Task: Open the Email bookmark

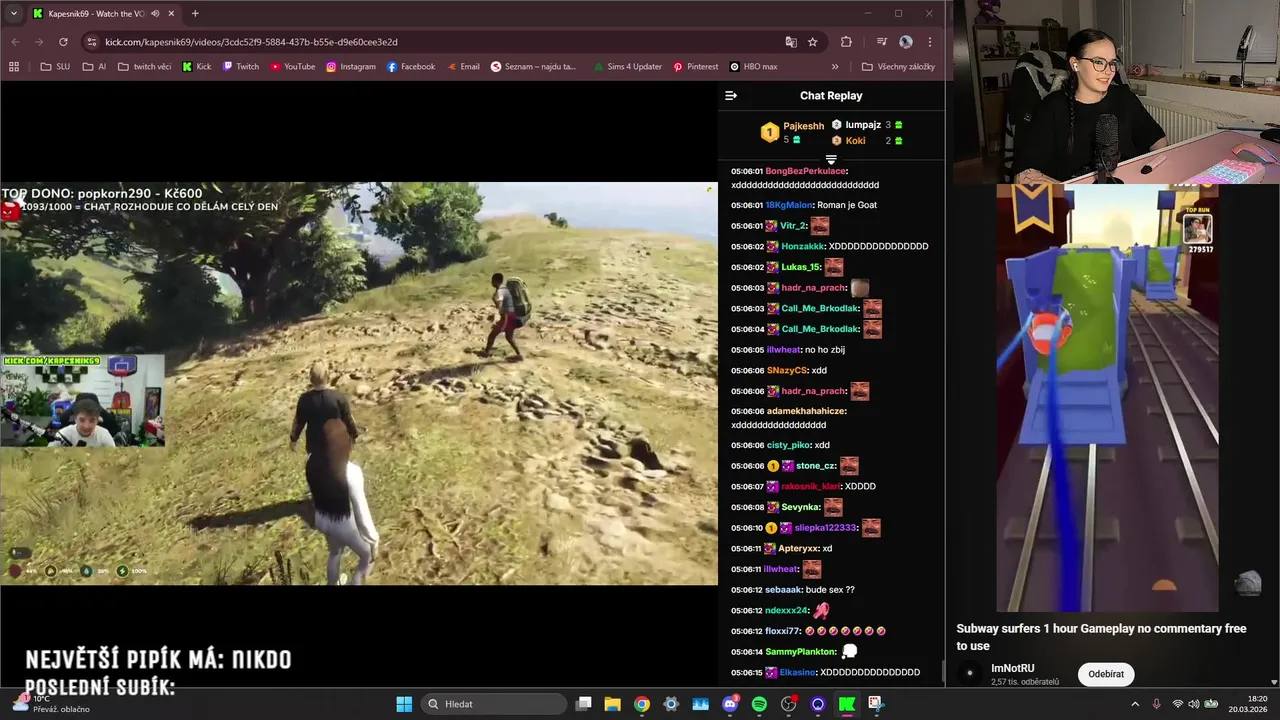Action: click(x=462, y=67)
